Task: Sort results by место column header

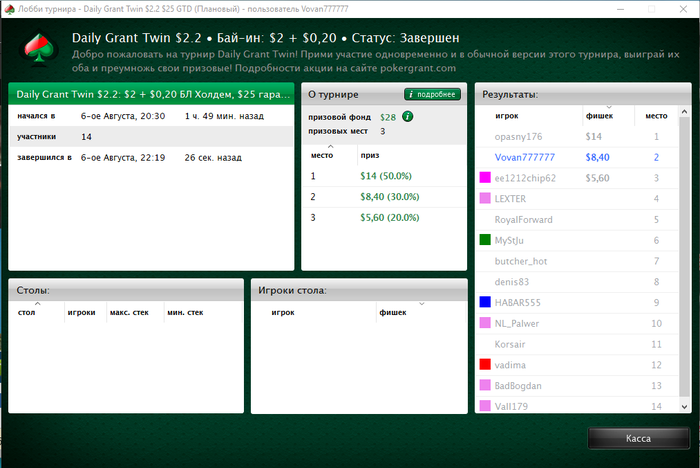Action: (x=656, y=116)
